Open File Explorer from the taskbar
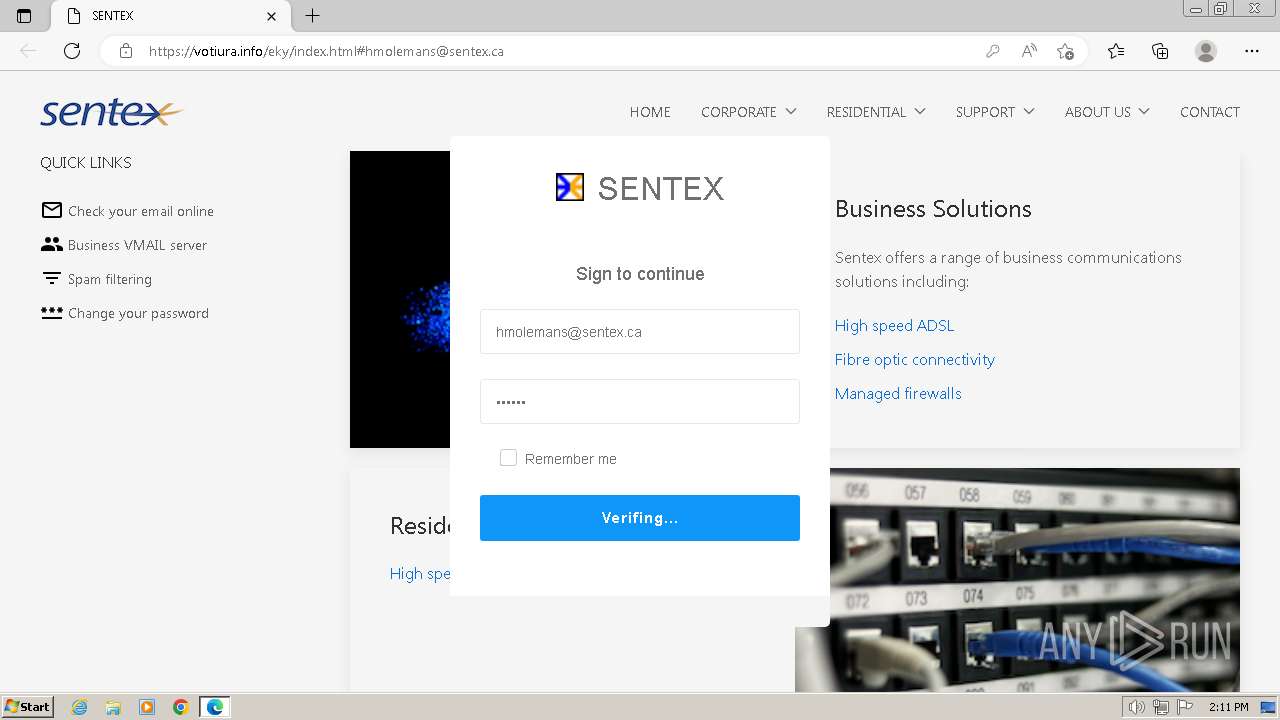The width and height of the screenshot is (1280, 720). pos(113,707)
